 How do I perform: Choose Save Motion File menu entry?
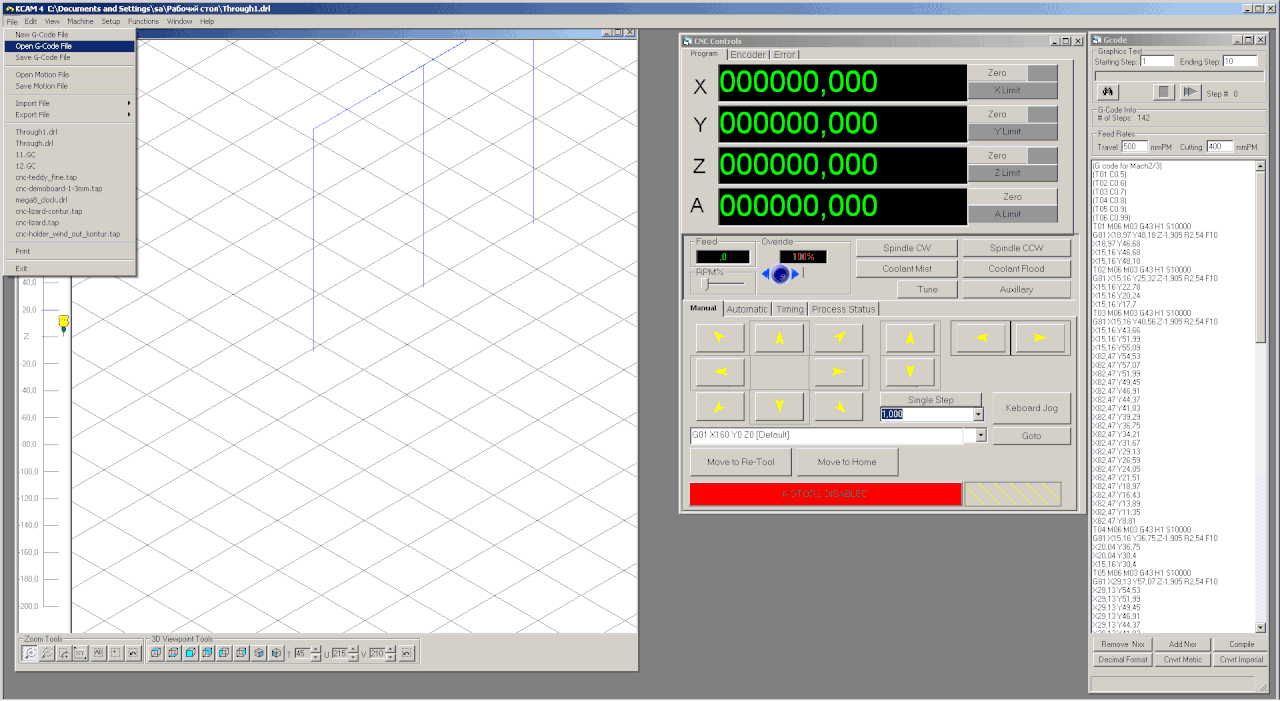pyautogui.click(x=70, y=86)
